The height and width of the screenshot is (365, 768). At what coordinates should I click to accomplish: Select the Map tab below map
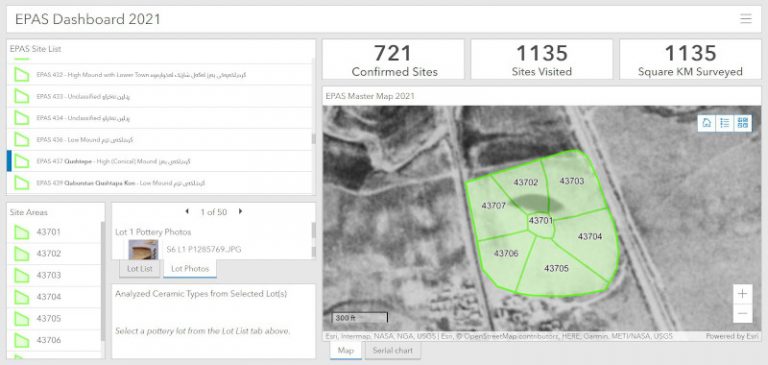pos(346,351)
